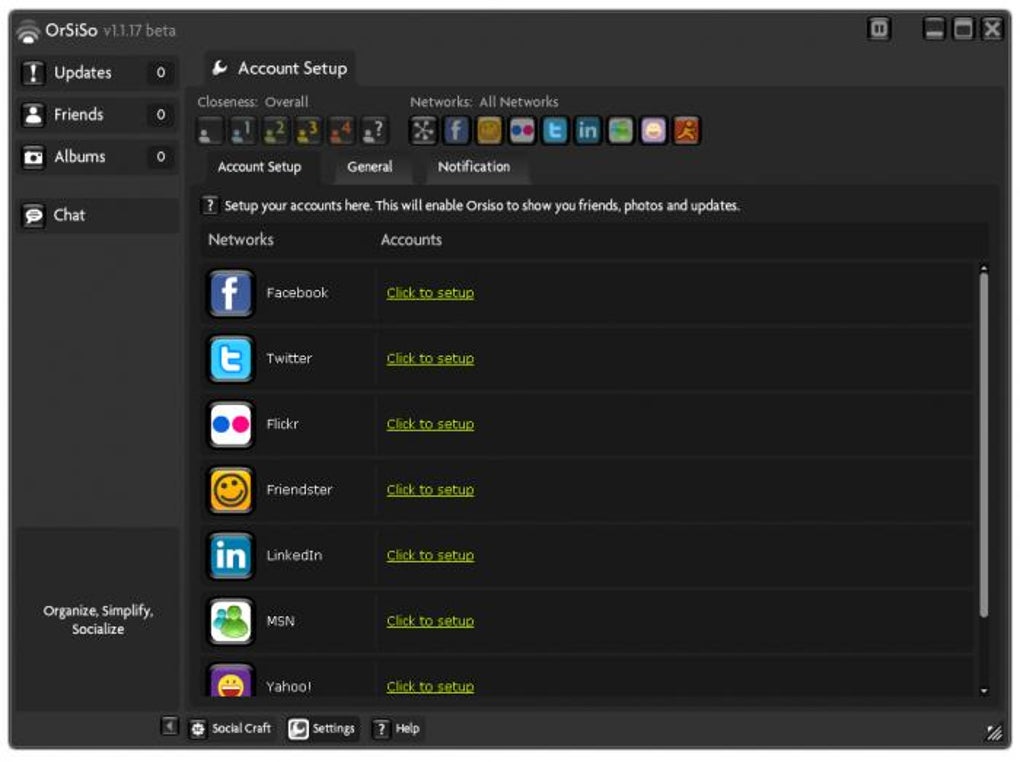Screen dimensions: 1020x762
Task: Click the Updates exclamation icon
Action: [33, 72]
